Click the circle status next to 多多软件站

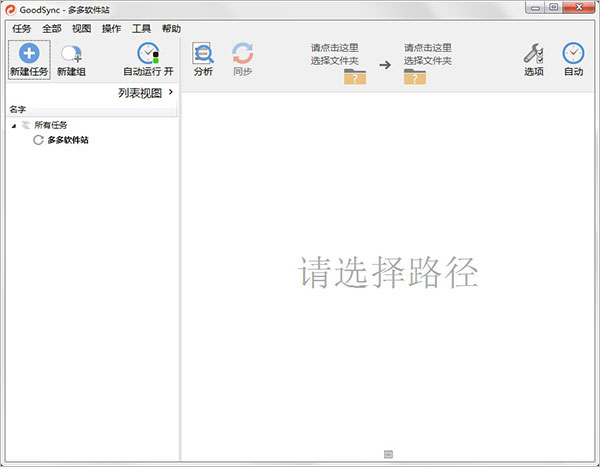(x=38, y=140)
